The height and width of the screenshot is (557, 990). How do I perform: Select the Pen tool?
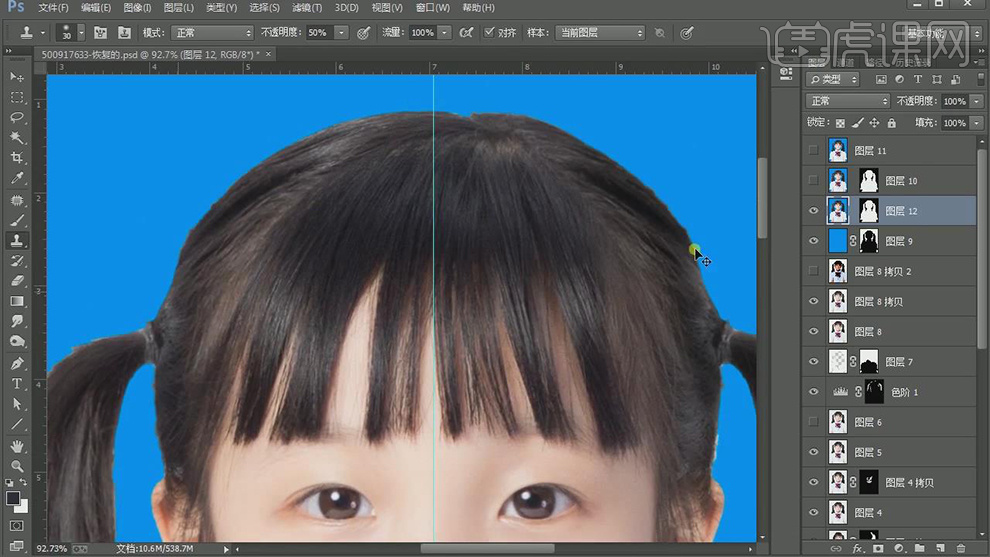17,364
